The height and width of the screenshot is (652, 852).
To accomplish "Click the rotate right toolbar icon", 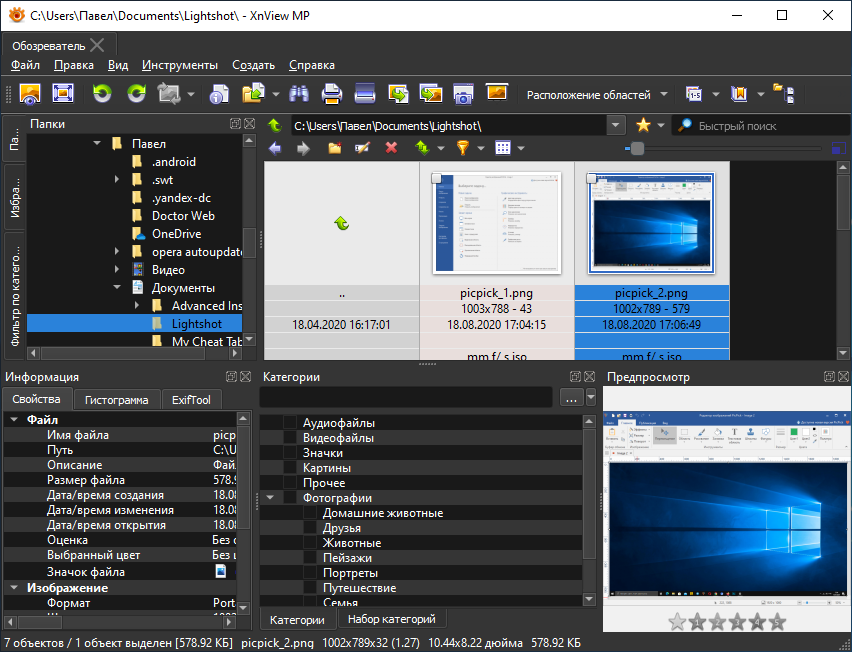I will point(136,94).
